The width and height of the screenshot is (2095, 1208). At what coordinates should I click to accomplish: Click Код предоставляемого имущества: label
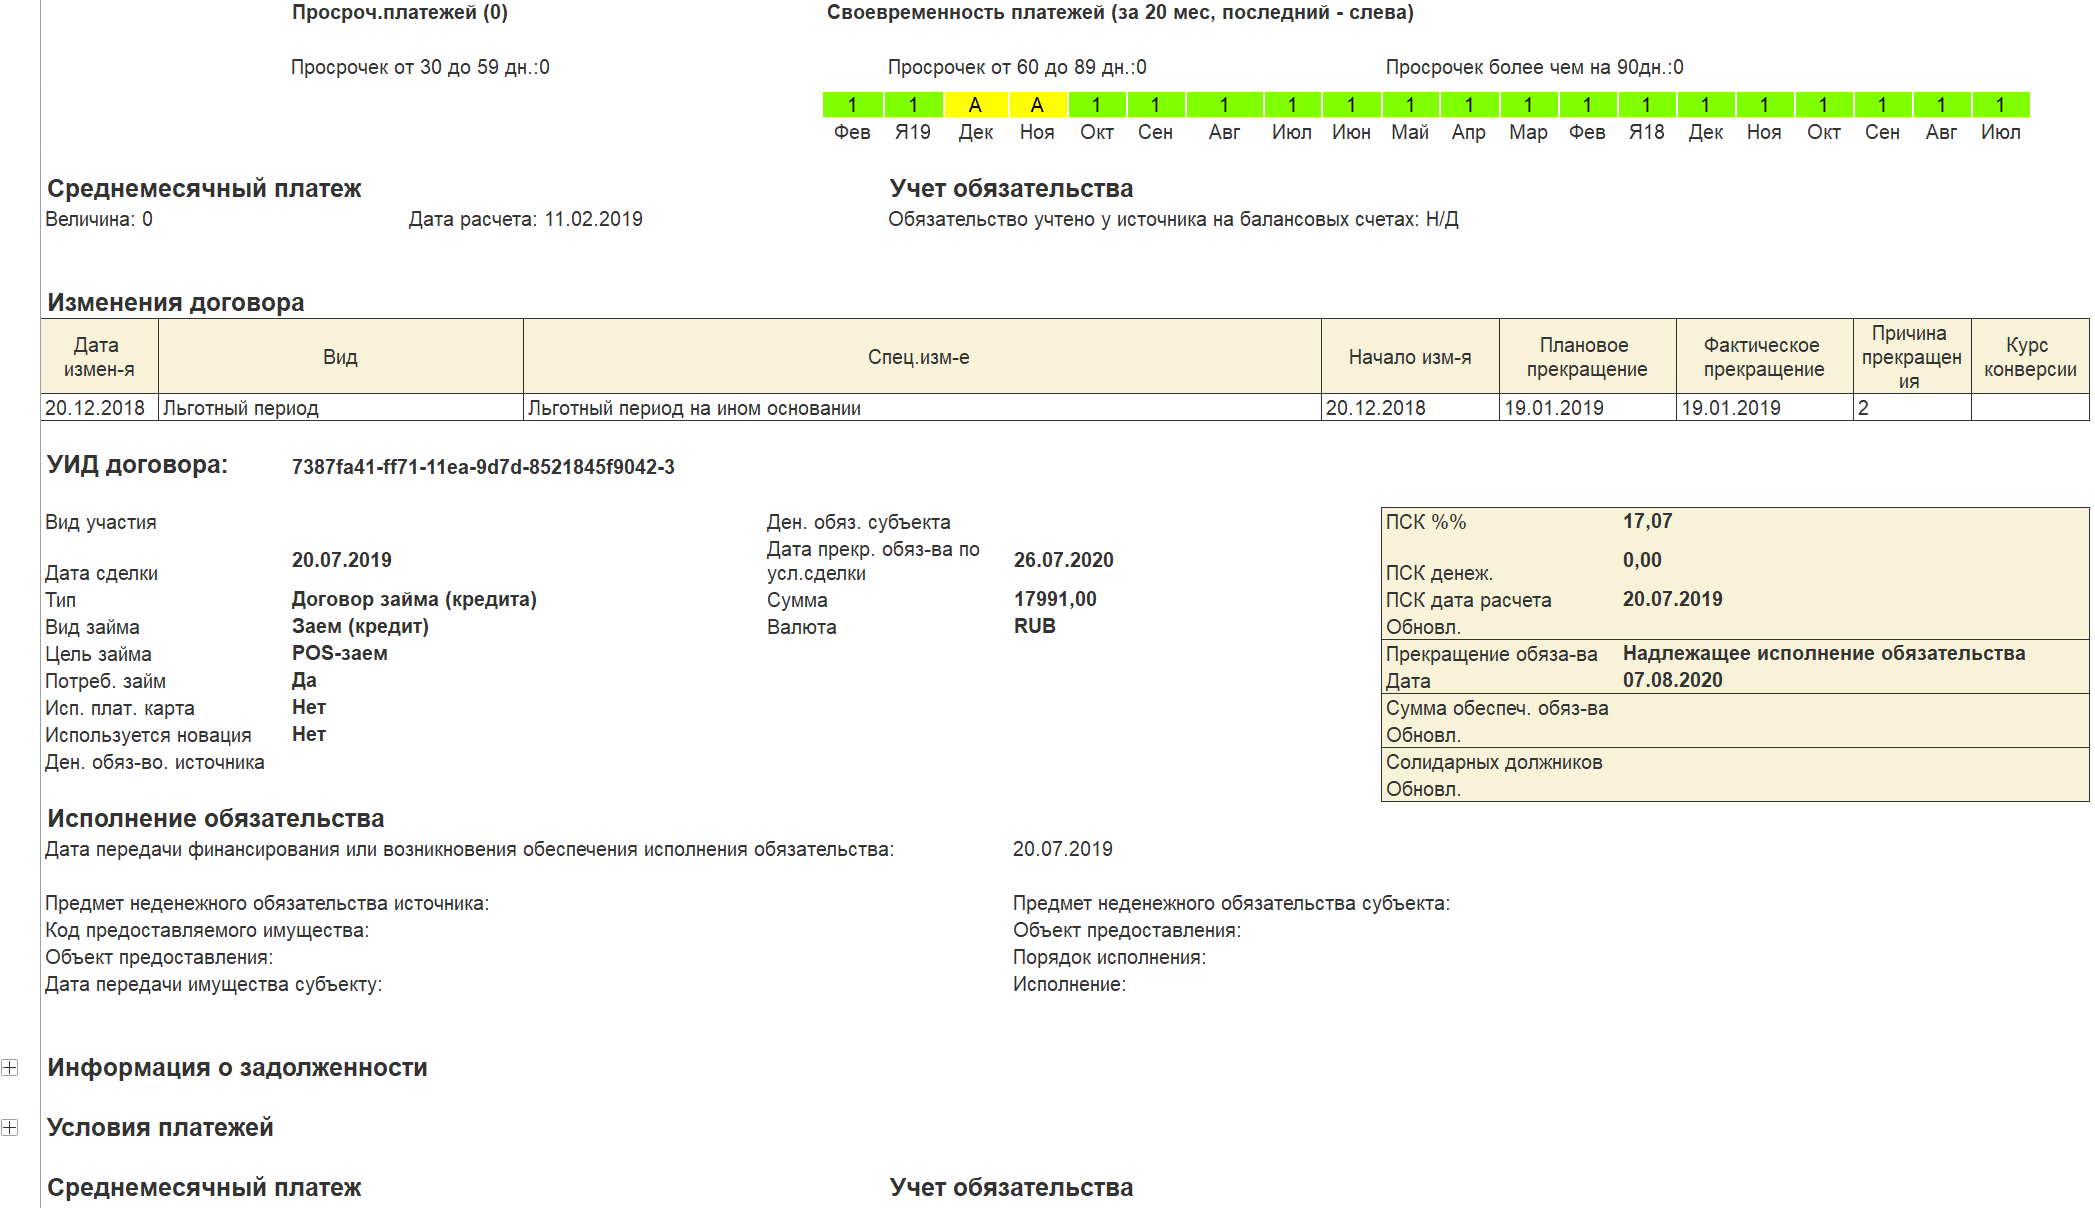[x=207, y=930]
